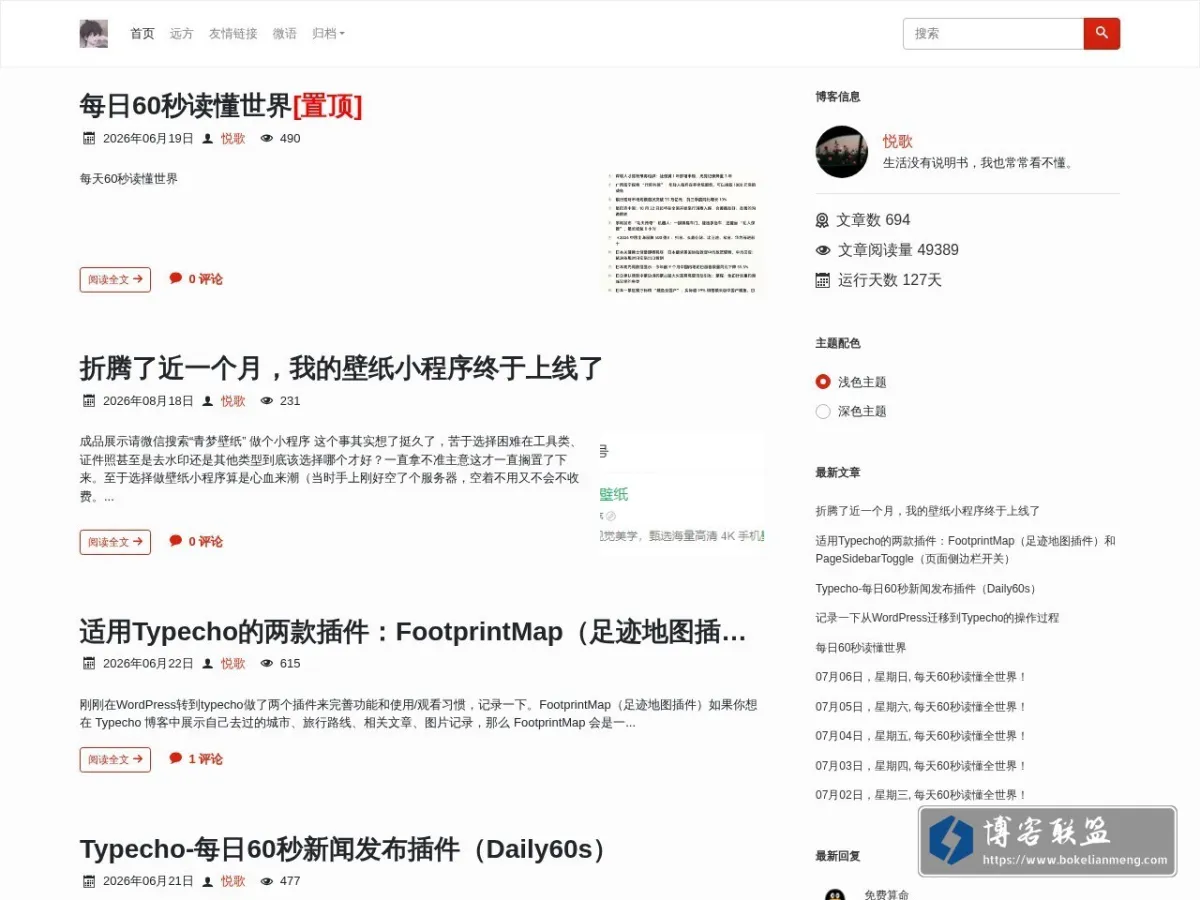Screen dimensions: 1200x900
Task: Click the eye icon beside 477 views
Action: pos(266,881)
